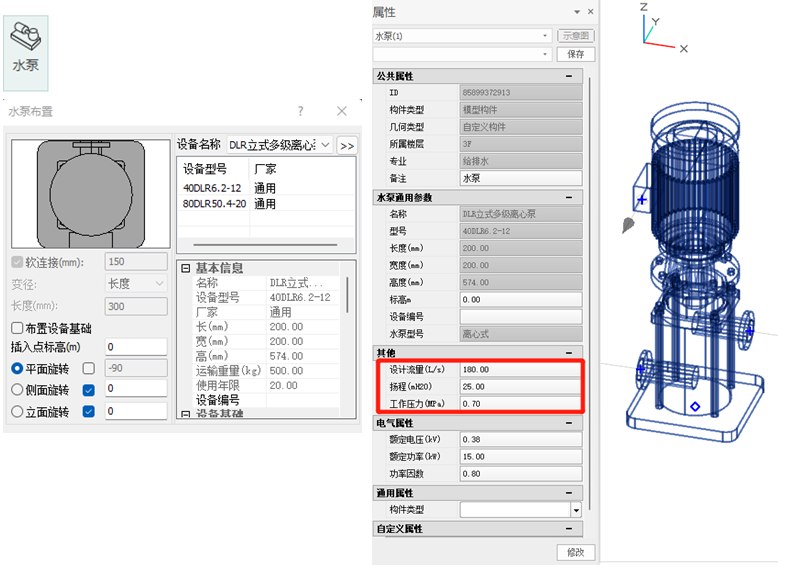The width and height of the screenshot is (786, 570).
Task: Click the 属性 panel vertical scrollbar
Action: click(x=590, y=293)
